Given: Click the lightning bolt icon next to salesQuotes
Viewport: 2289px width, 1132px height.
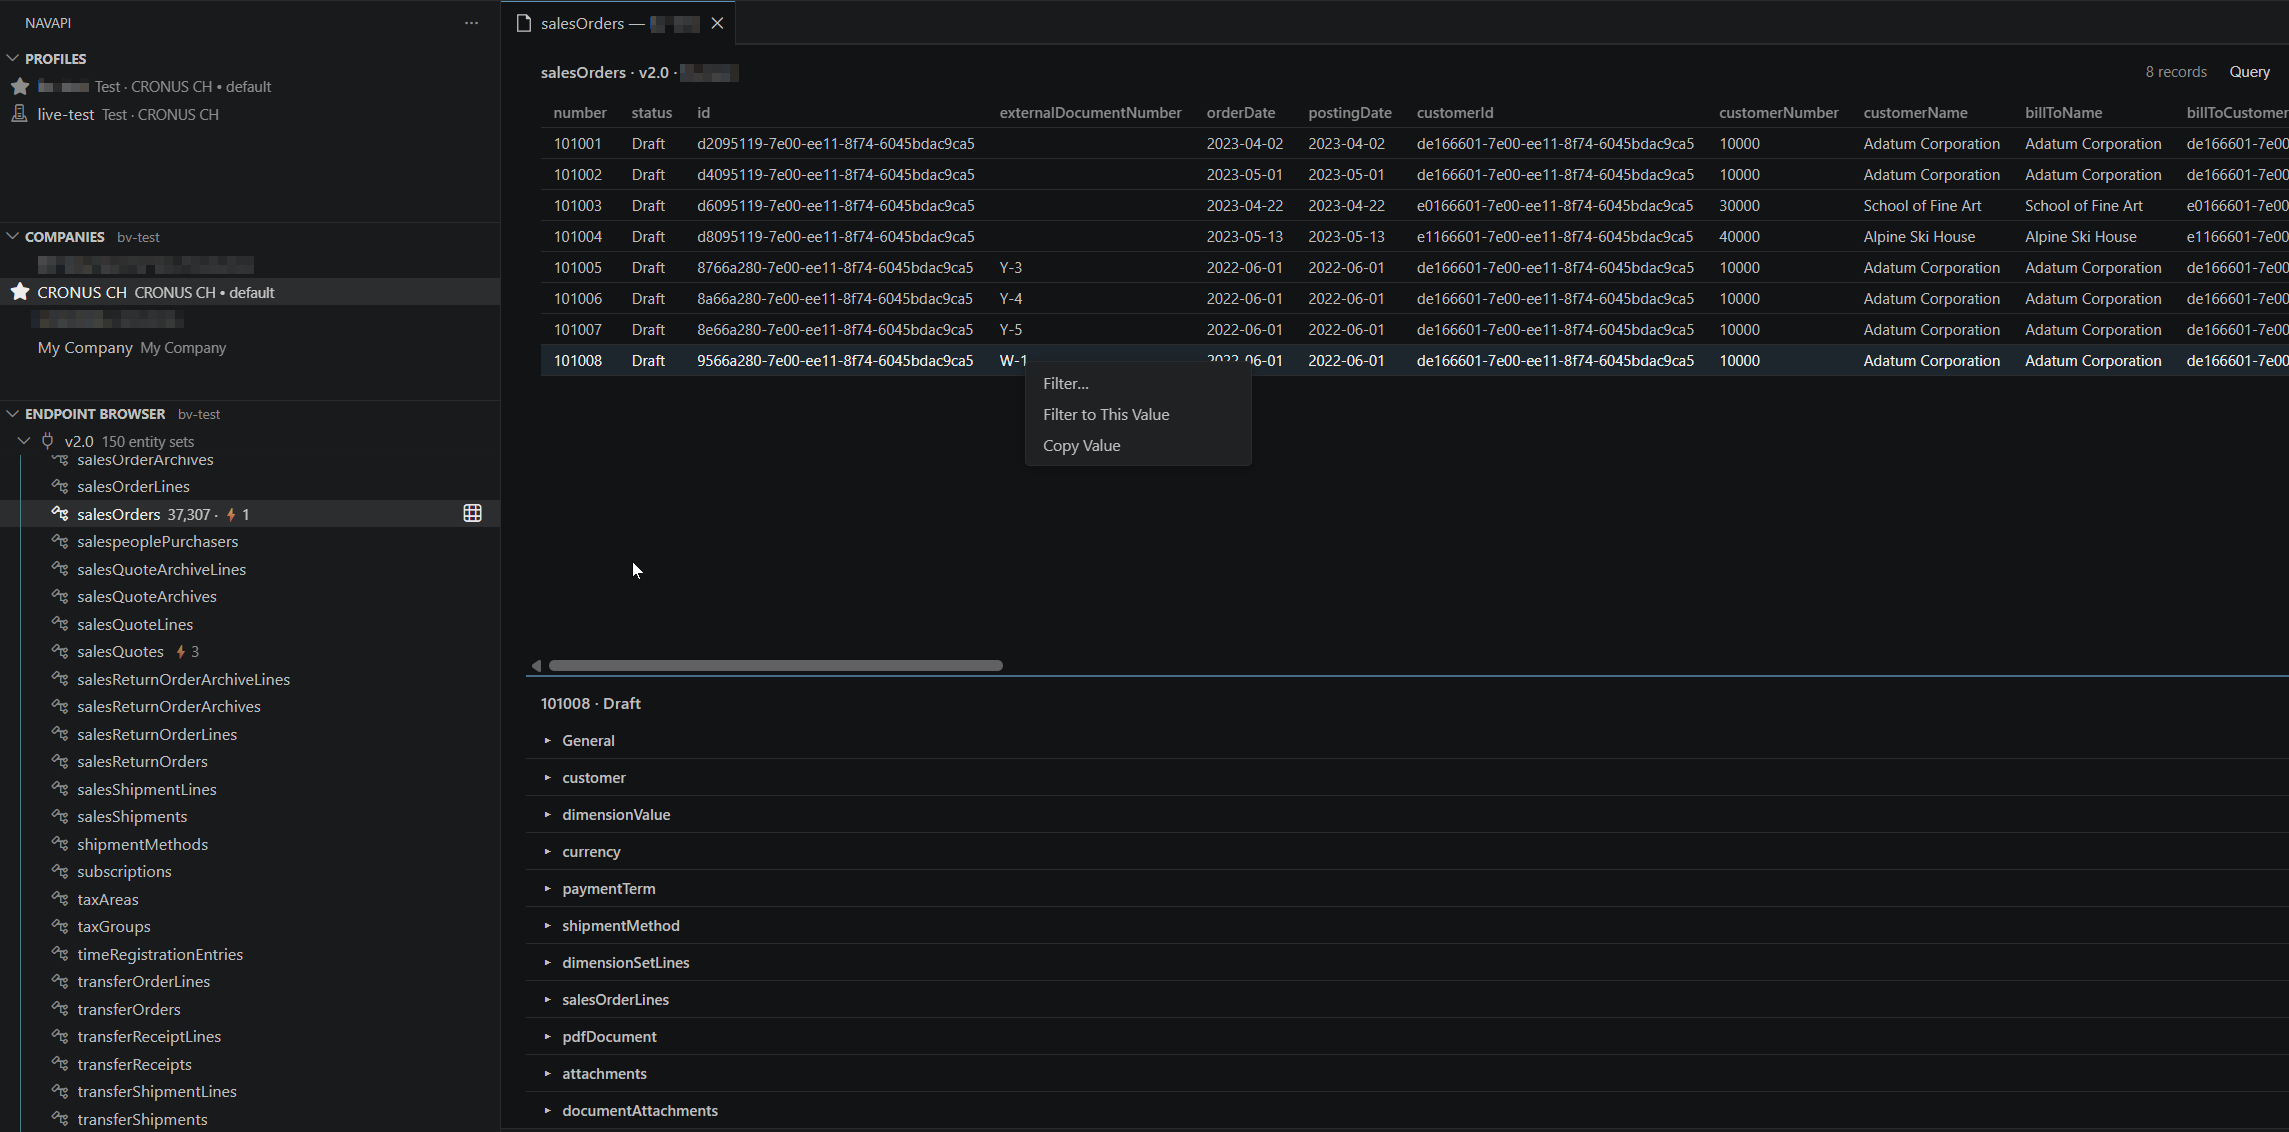Looking at the screenshot, I should [x=181, y=651].
